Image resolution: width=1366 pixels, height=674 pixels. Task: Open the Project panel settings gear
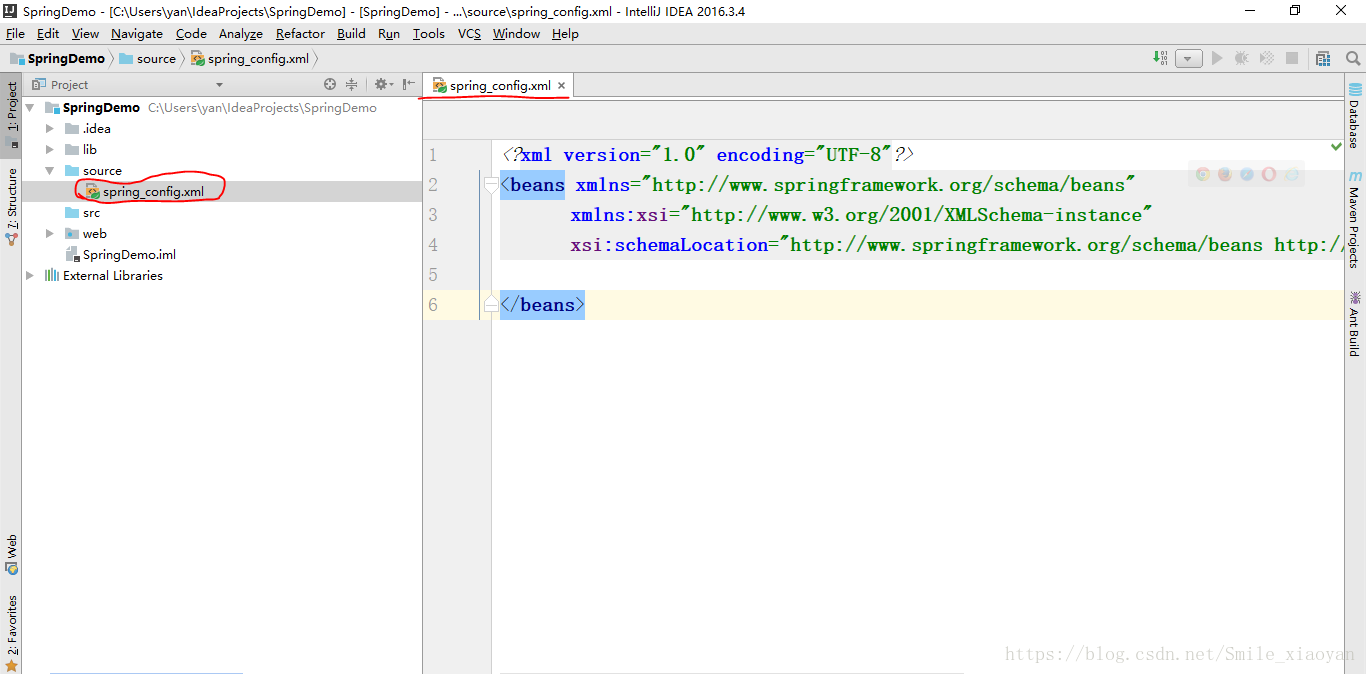tap(382, 85)
